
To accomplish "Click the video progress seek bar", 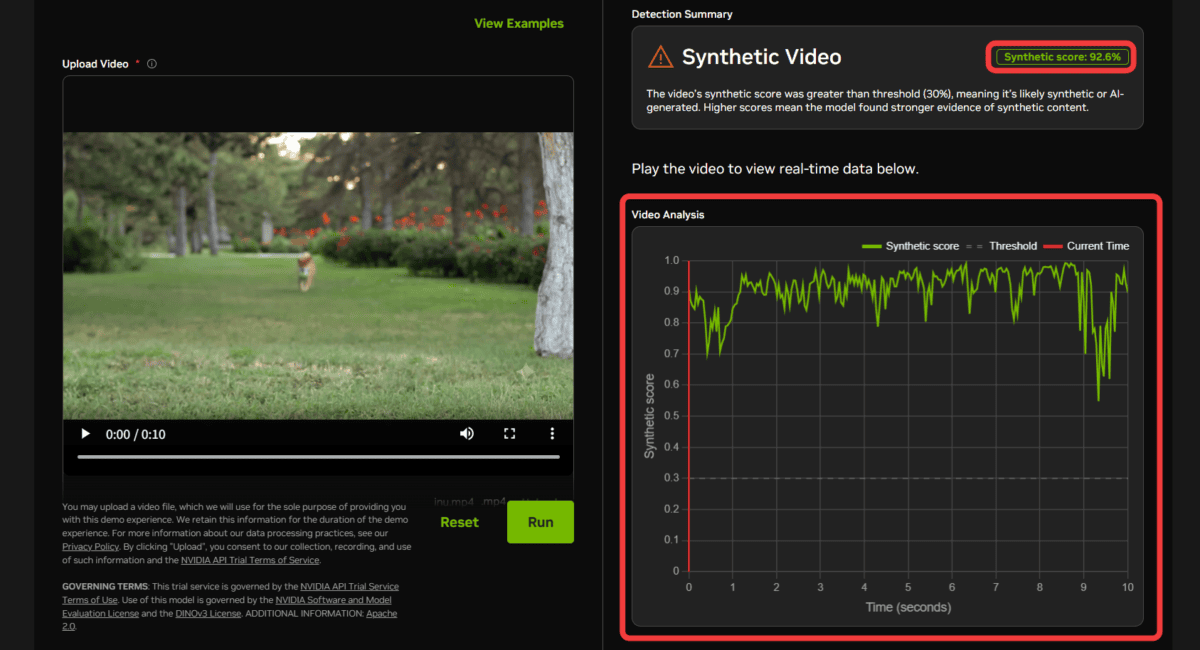I will [x=318, y=457].
